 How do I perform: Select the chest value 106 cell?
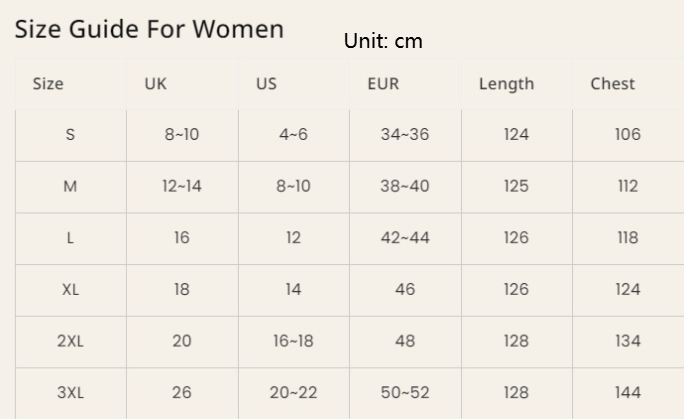click(627, 135)
